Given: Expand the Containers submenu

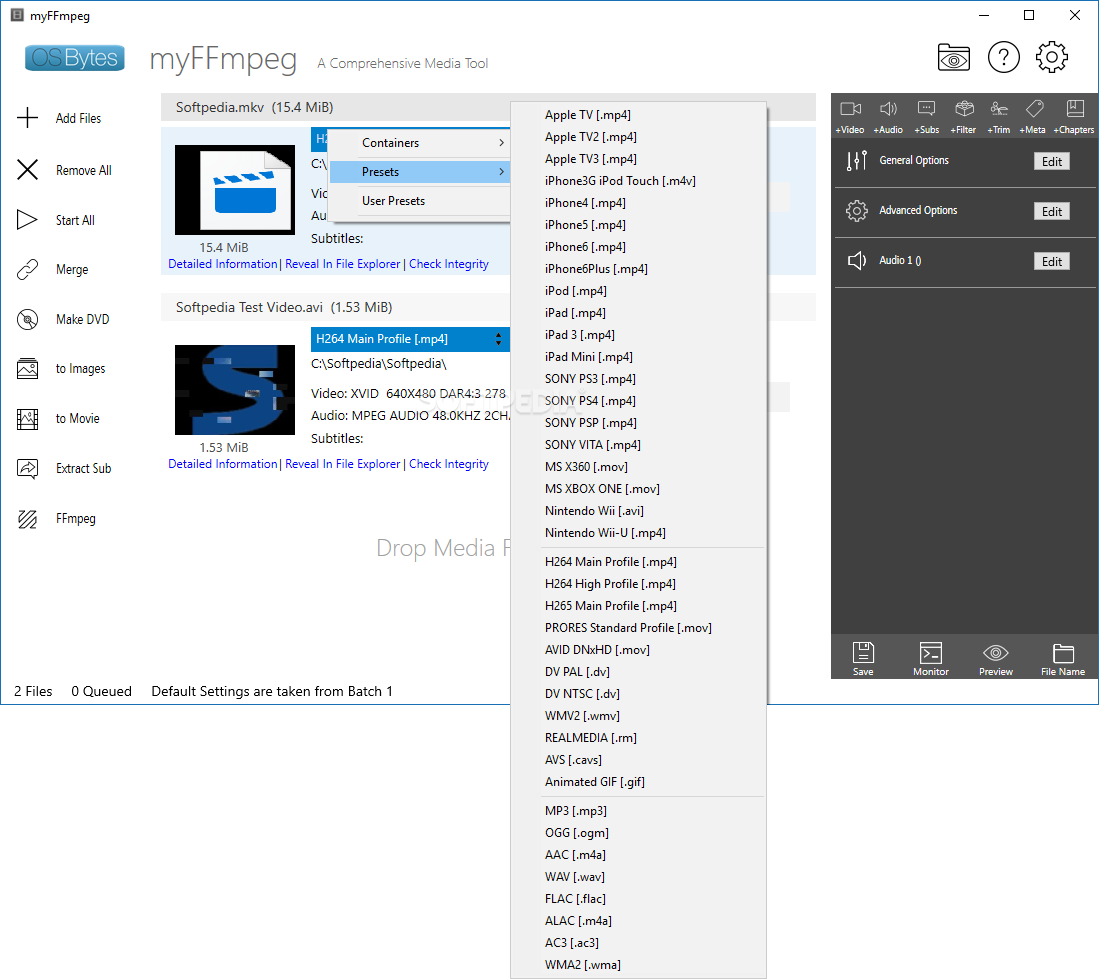Looking at the screenshot, I should click(419, 143).
